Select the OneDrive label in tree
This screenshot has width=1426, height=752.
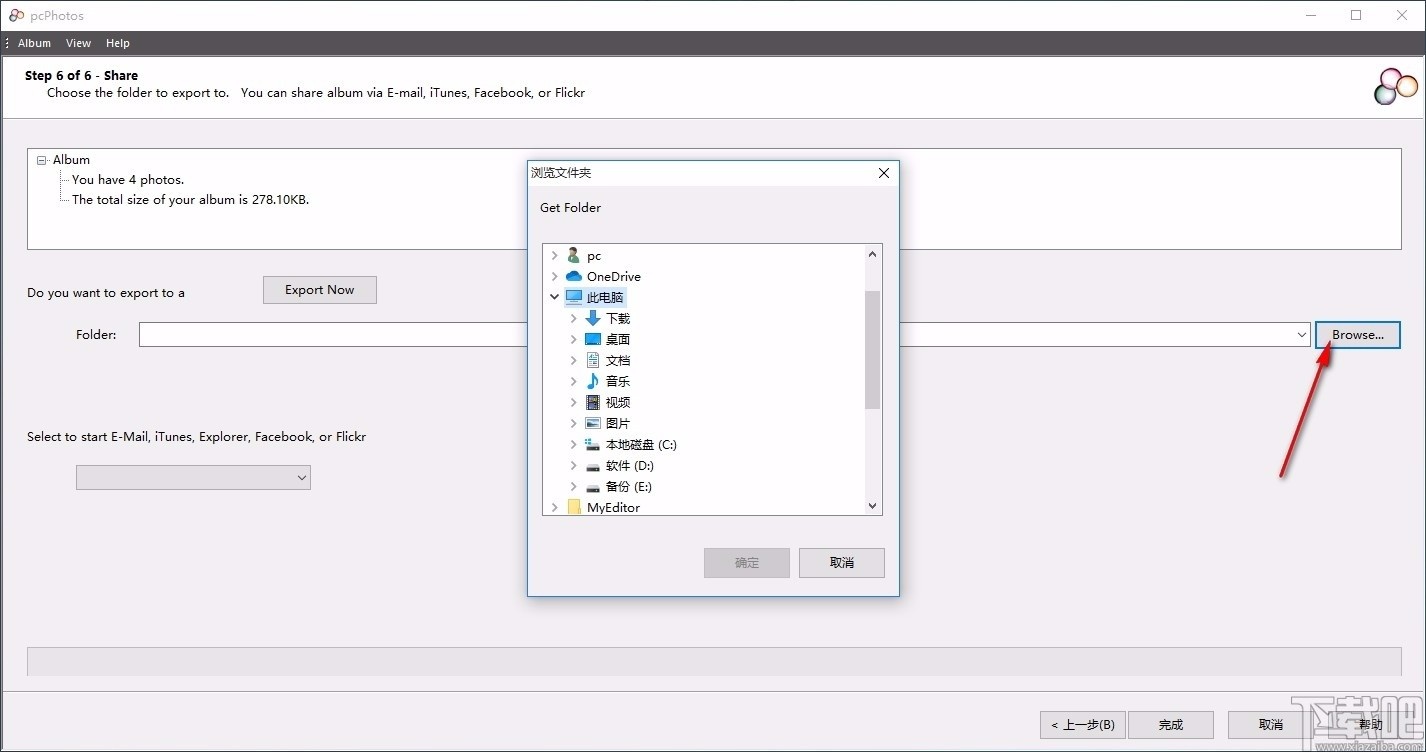pyautogui.click(x=614, y=277)
